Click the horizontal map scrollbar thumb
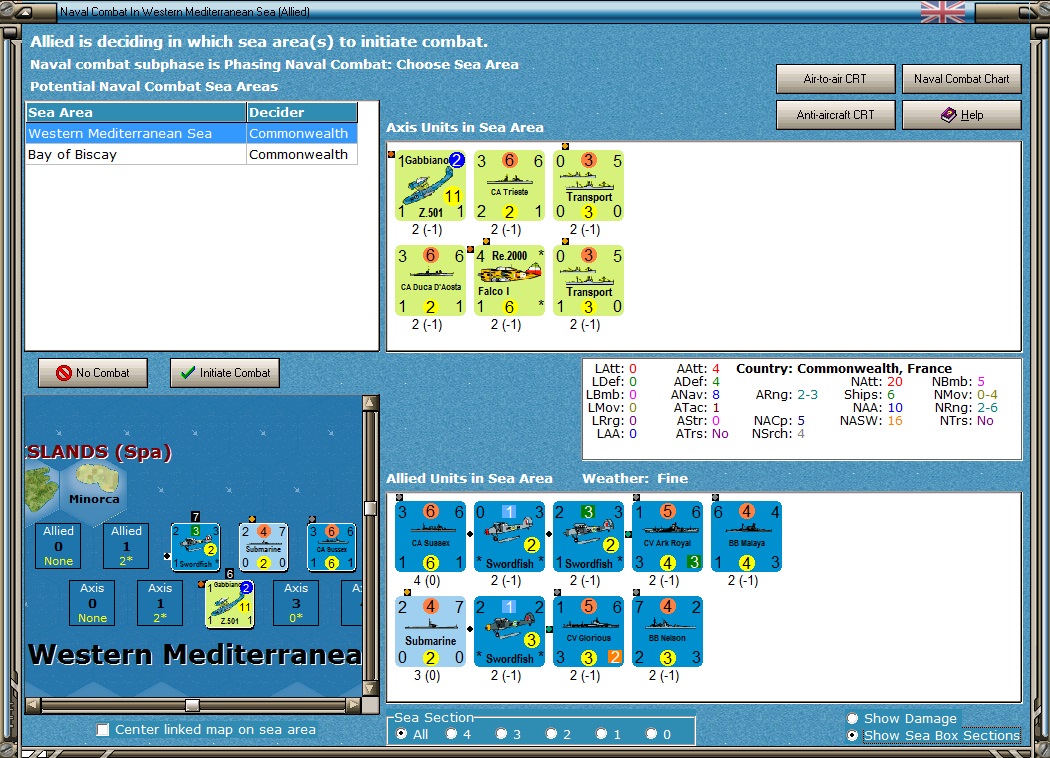 click(x=192, y=704)
